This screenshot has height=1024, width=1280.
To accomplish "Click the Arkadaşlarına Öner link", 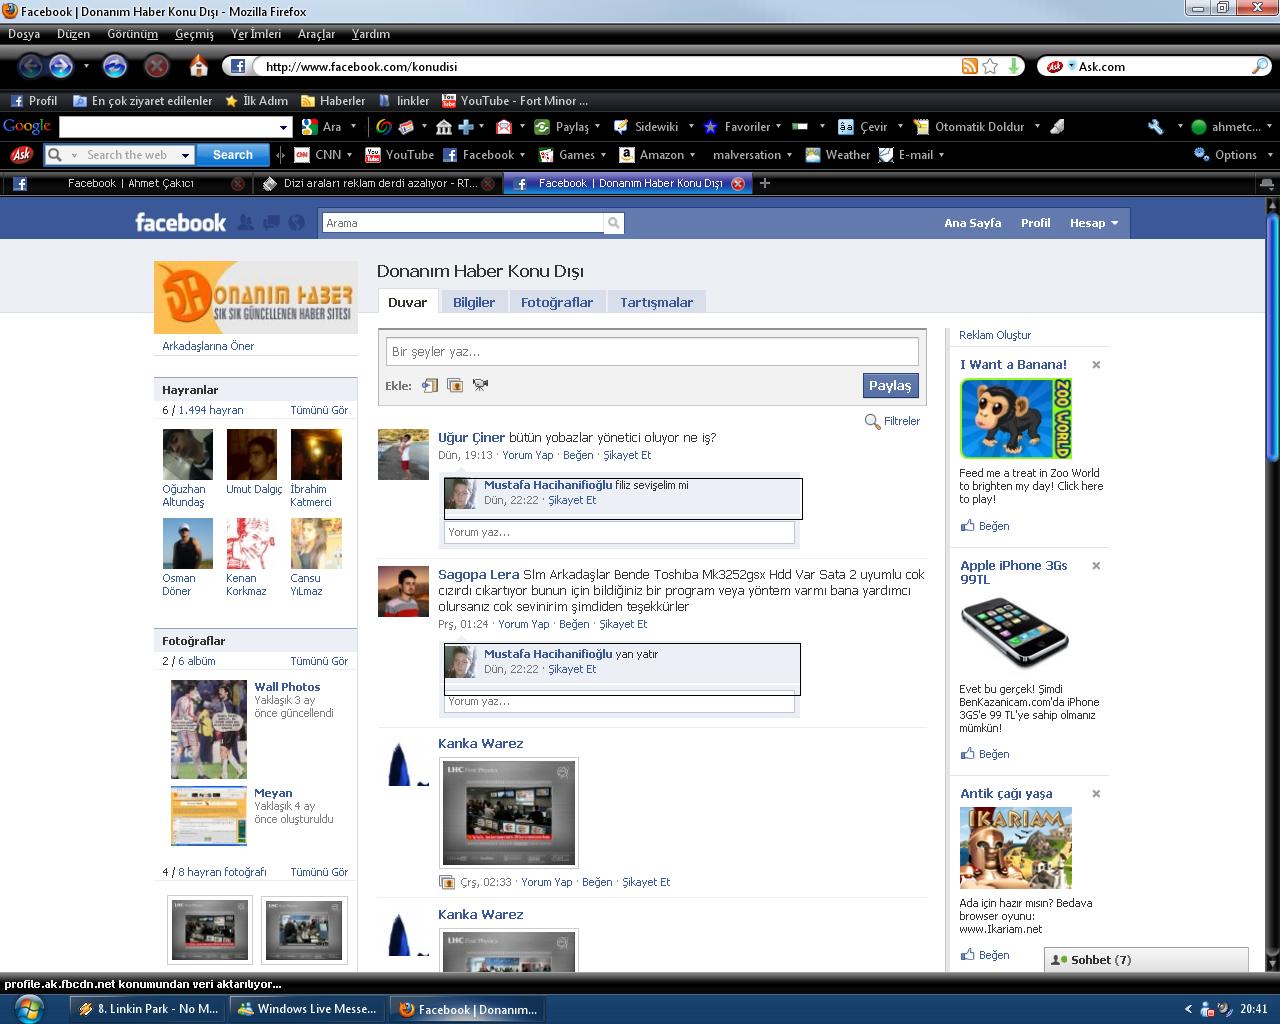I will pyautogui.click(x=208, y=346).
